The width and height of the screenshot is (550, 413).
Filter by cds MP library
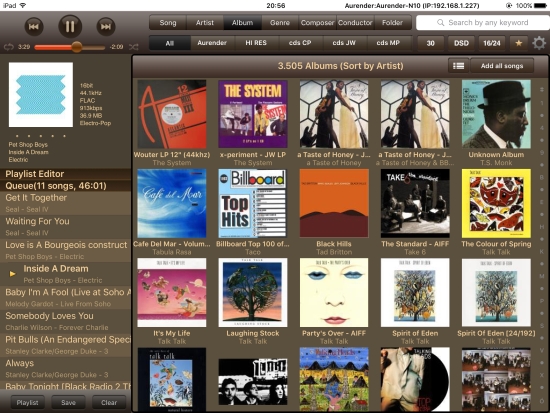388,43
